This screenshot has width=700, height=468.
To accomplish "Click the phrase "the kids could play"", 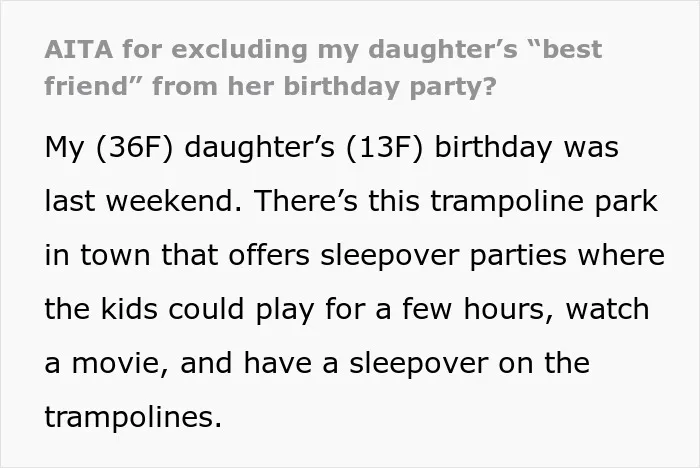I will pyautogui.click(x=179, y=309).
